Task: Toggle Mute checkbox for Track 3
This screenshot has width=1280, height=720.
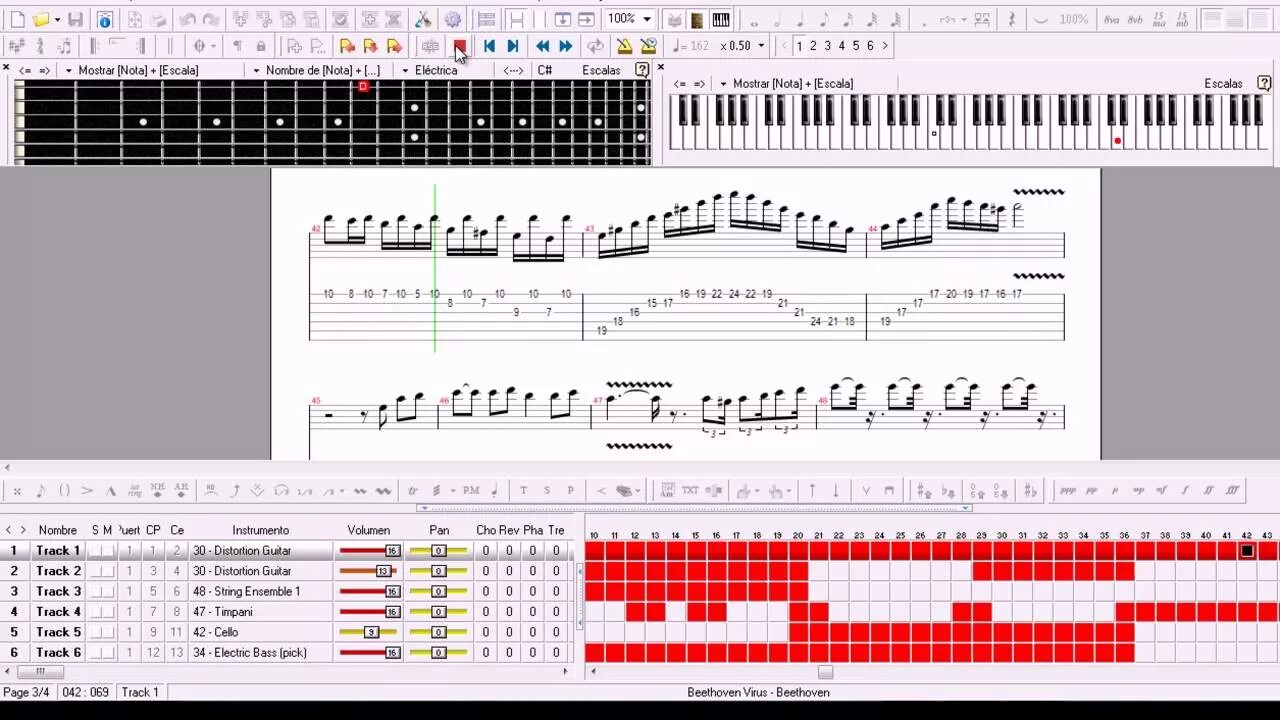Action: (108, 592)
